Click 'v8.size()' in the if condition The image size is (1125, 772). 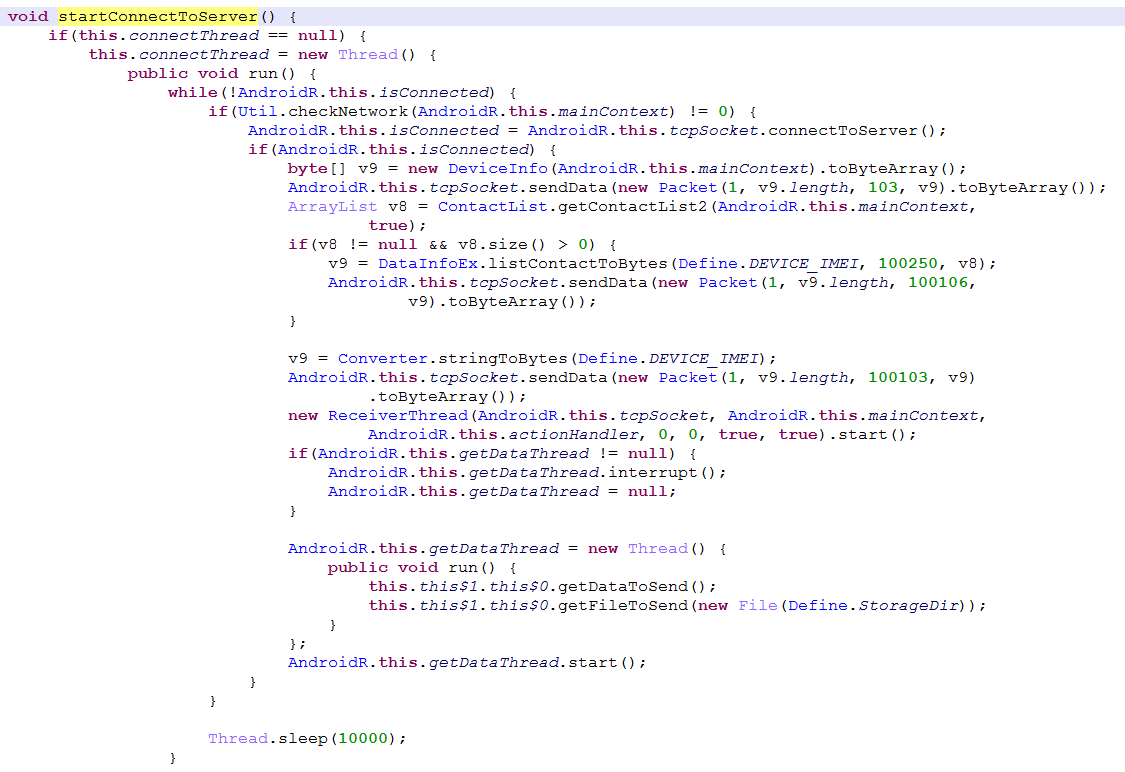[502, 245]
